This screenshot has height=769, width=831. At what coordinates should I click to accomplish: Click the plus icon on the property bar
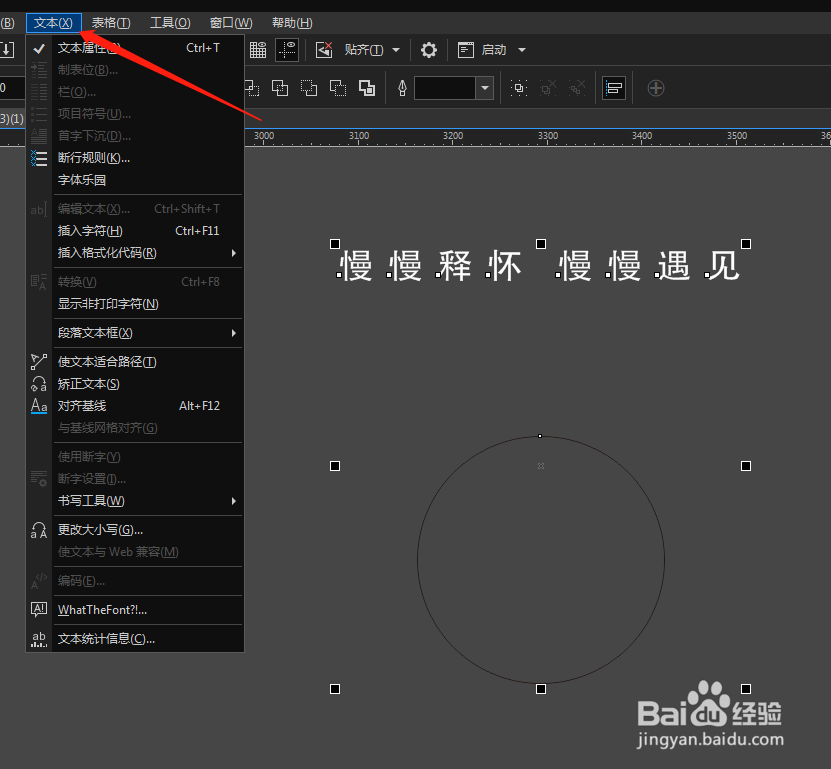pos(656,88)
